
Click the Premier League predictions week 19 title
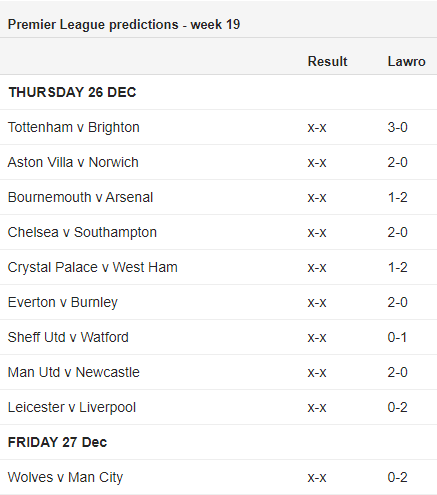pos(124,24)
